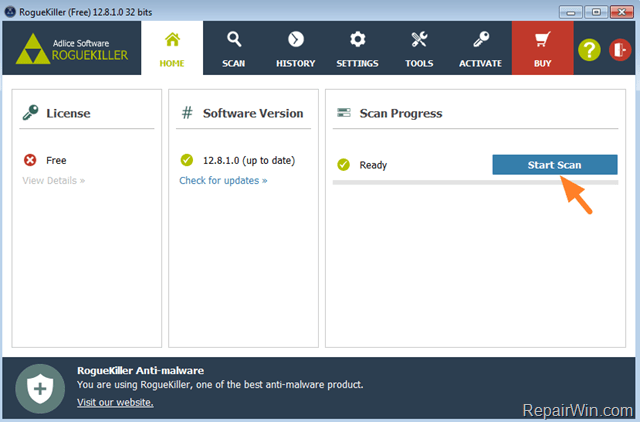Open the History tab
The width and height of the screenshot is (640, 422).
pos(296,48)
